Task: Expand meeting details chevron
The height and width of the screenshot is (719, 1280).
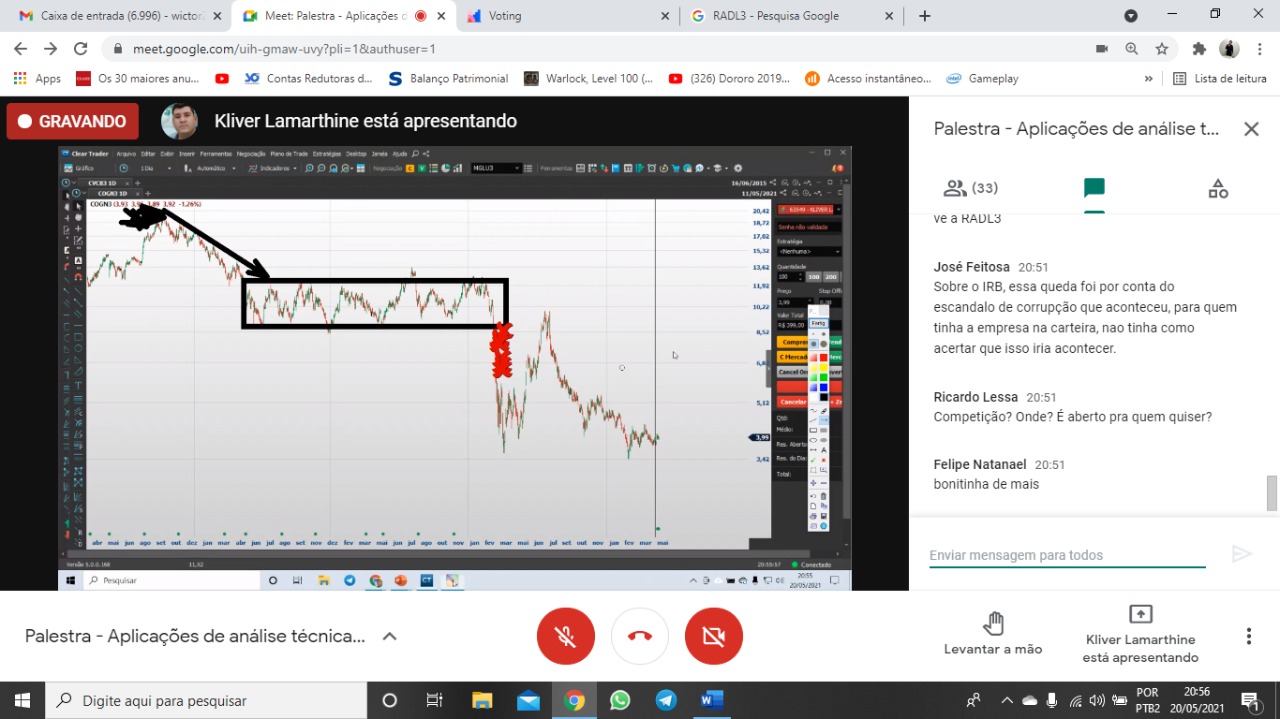Action: tap(390, 636)
